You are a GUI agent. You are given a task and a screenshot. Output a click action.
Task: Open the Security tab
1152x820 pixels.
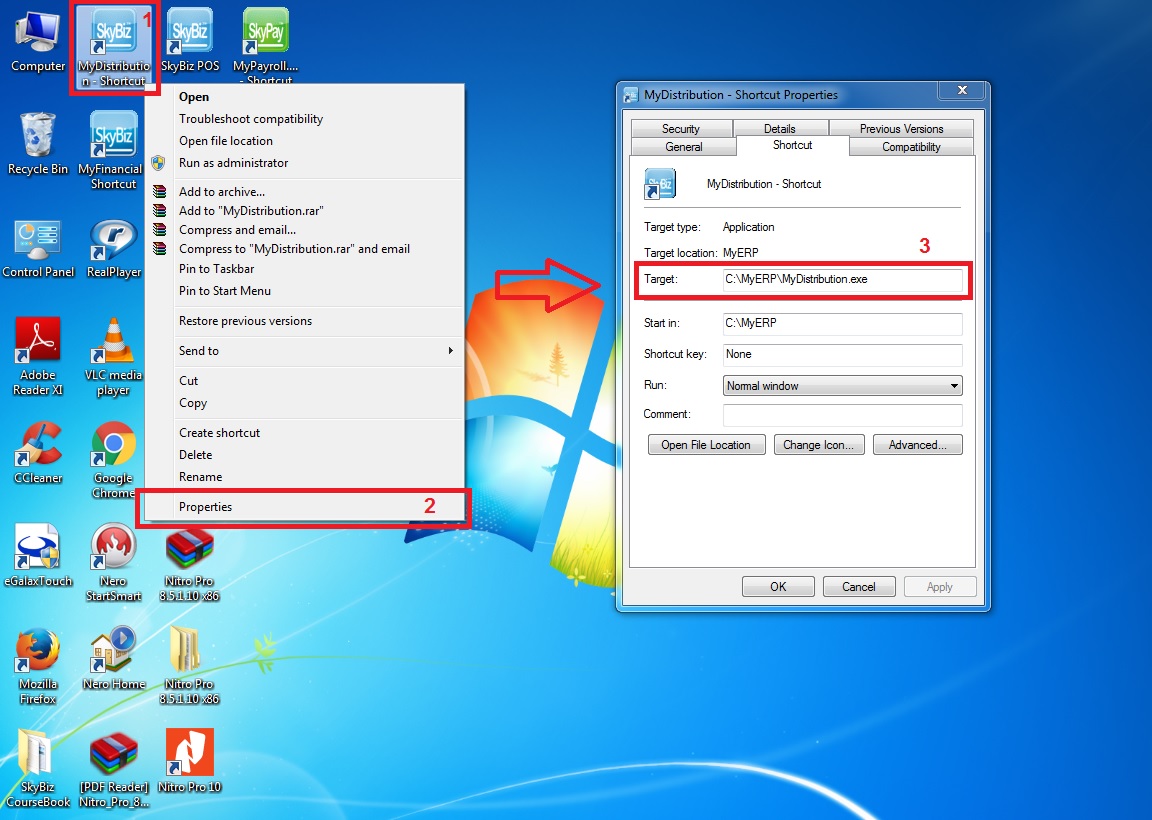click(x=681, y=129)
